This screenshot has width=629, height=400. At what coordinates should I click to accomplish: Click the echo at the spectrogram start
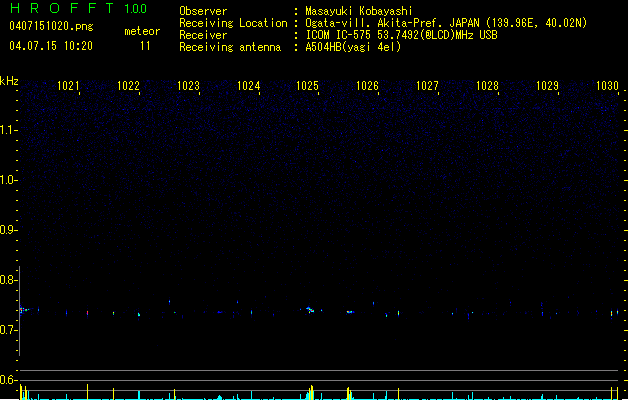[24, 310]
